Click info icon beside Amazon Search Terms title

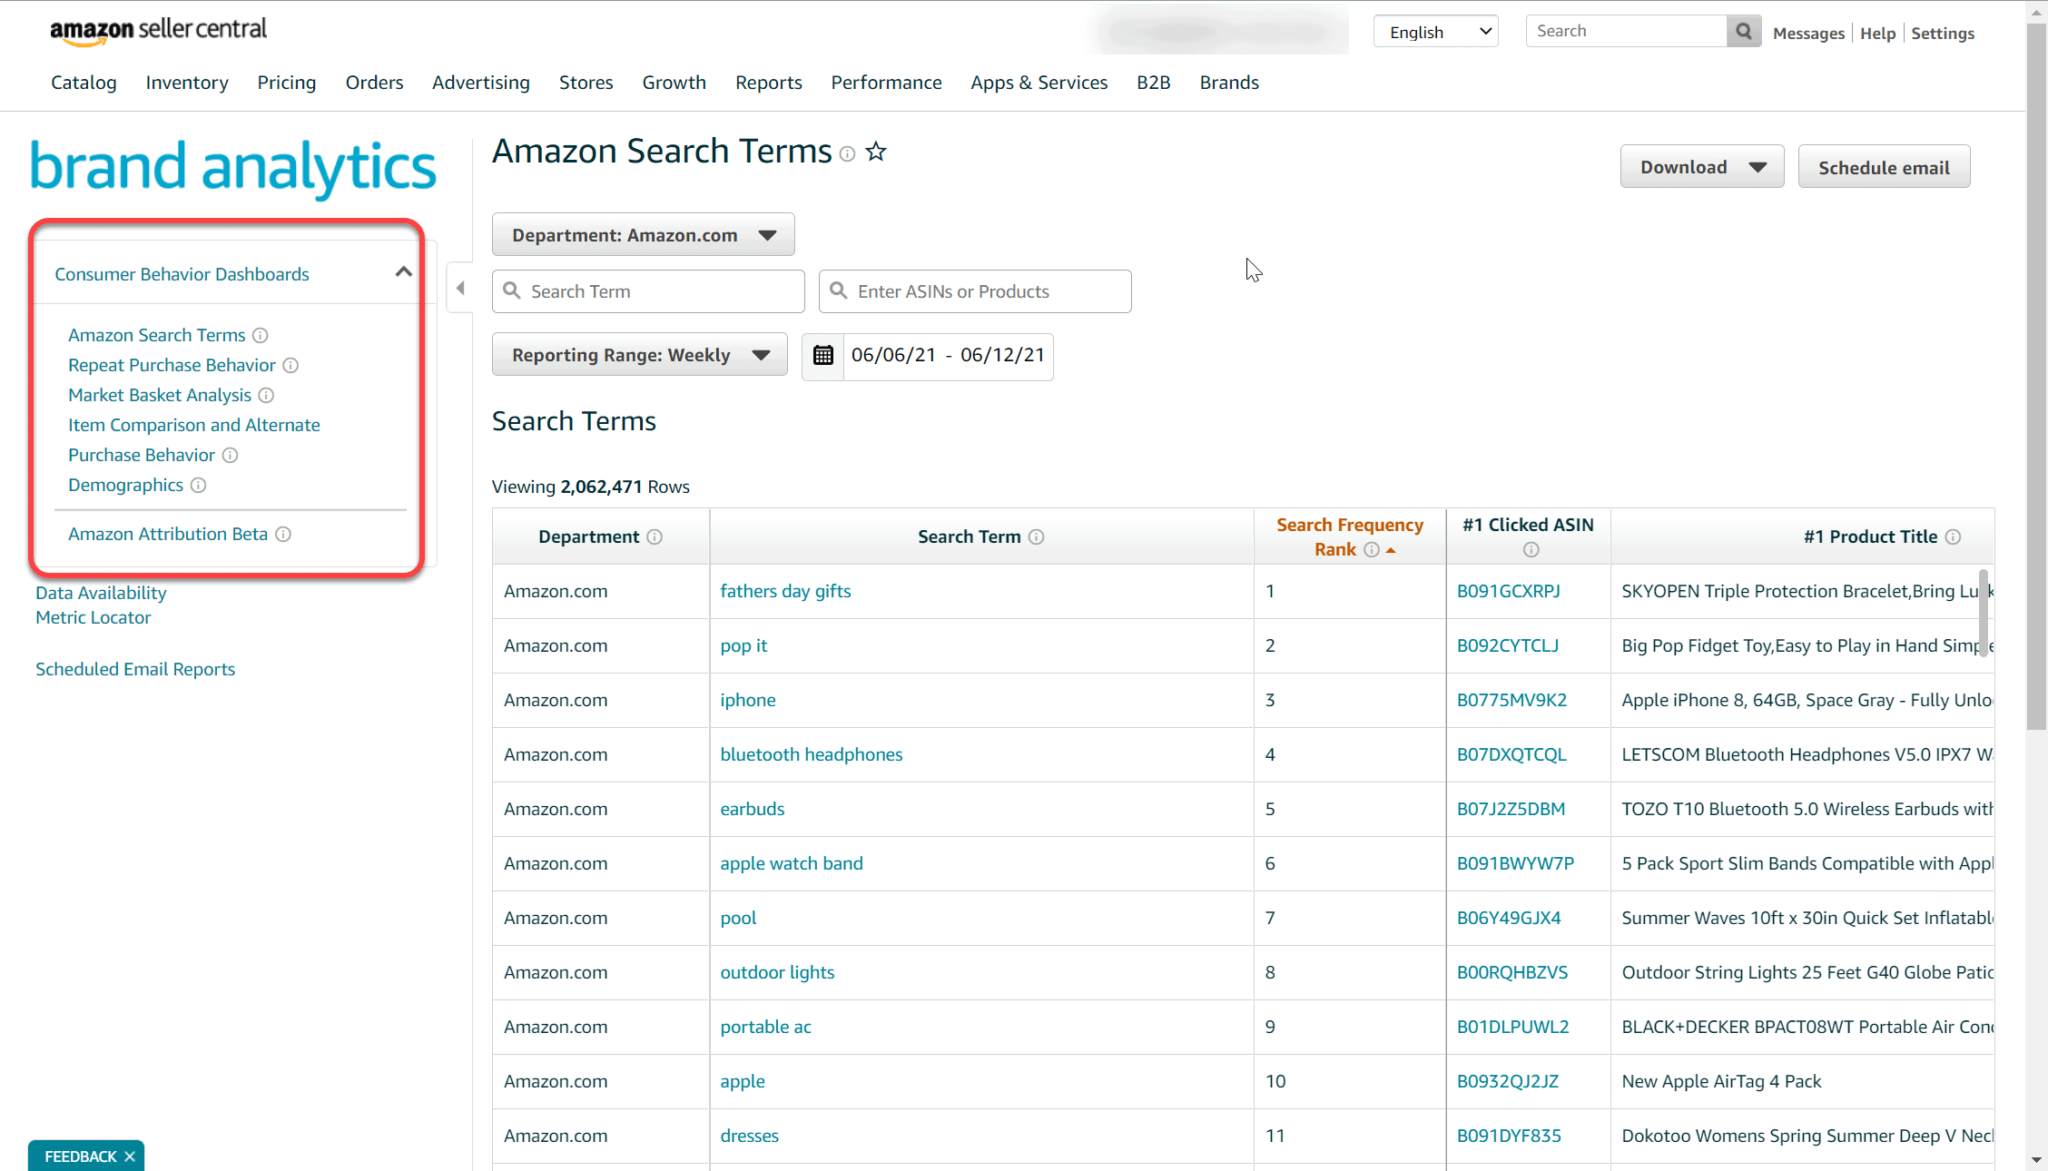[x=847, y=154]
